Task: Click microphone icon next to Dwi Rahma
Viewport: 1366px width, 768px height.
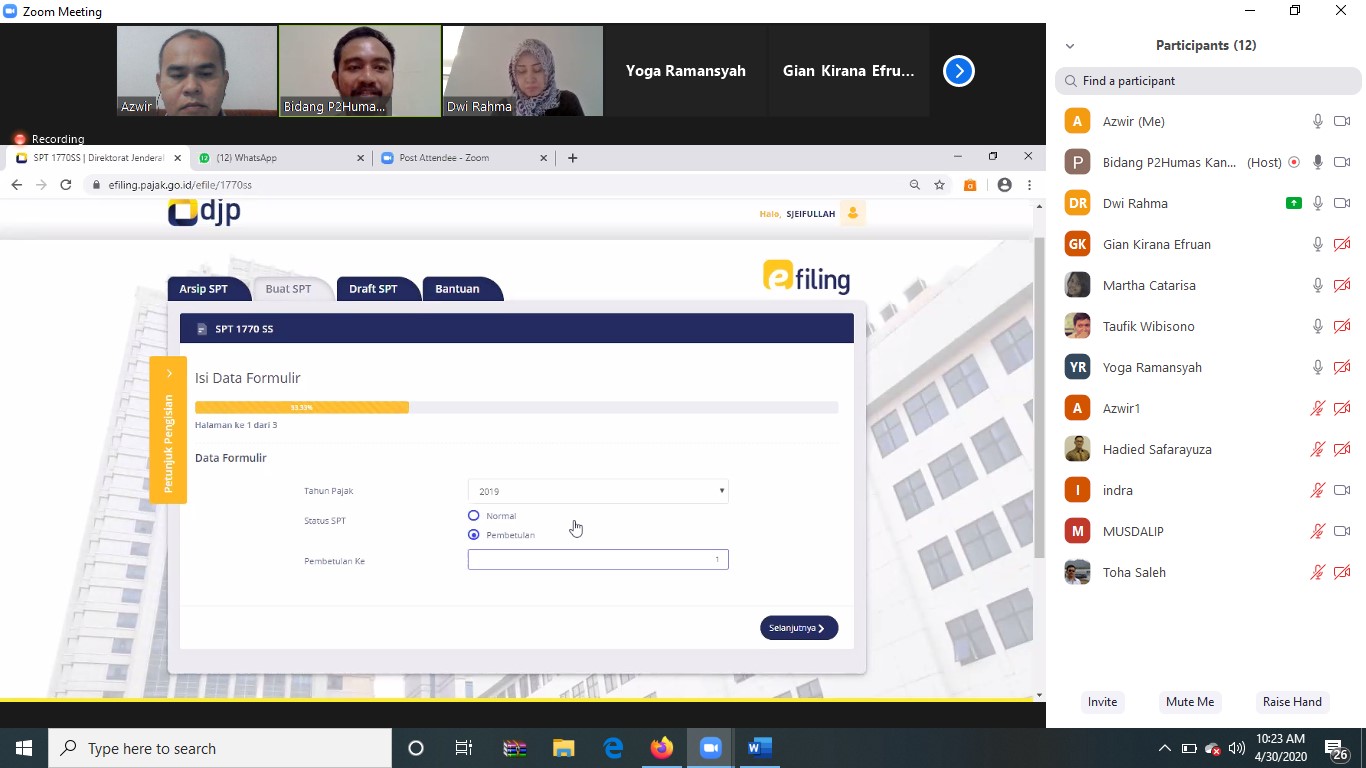Action: (x=1318, y=203)
